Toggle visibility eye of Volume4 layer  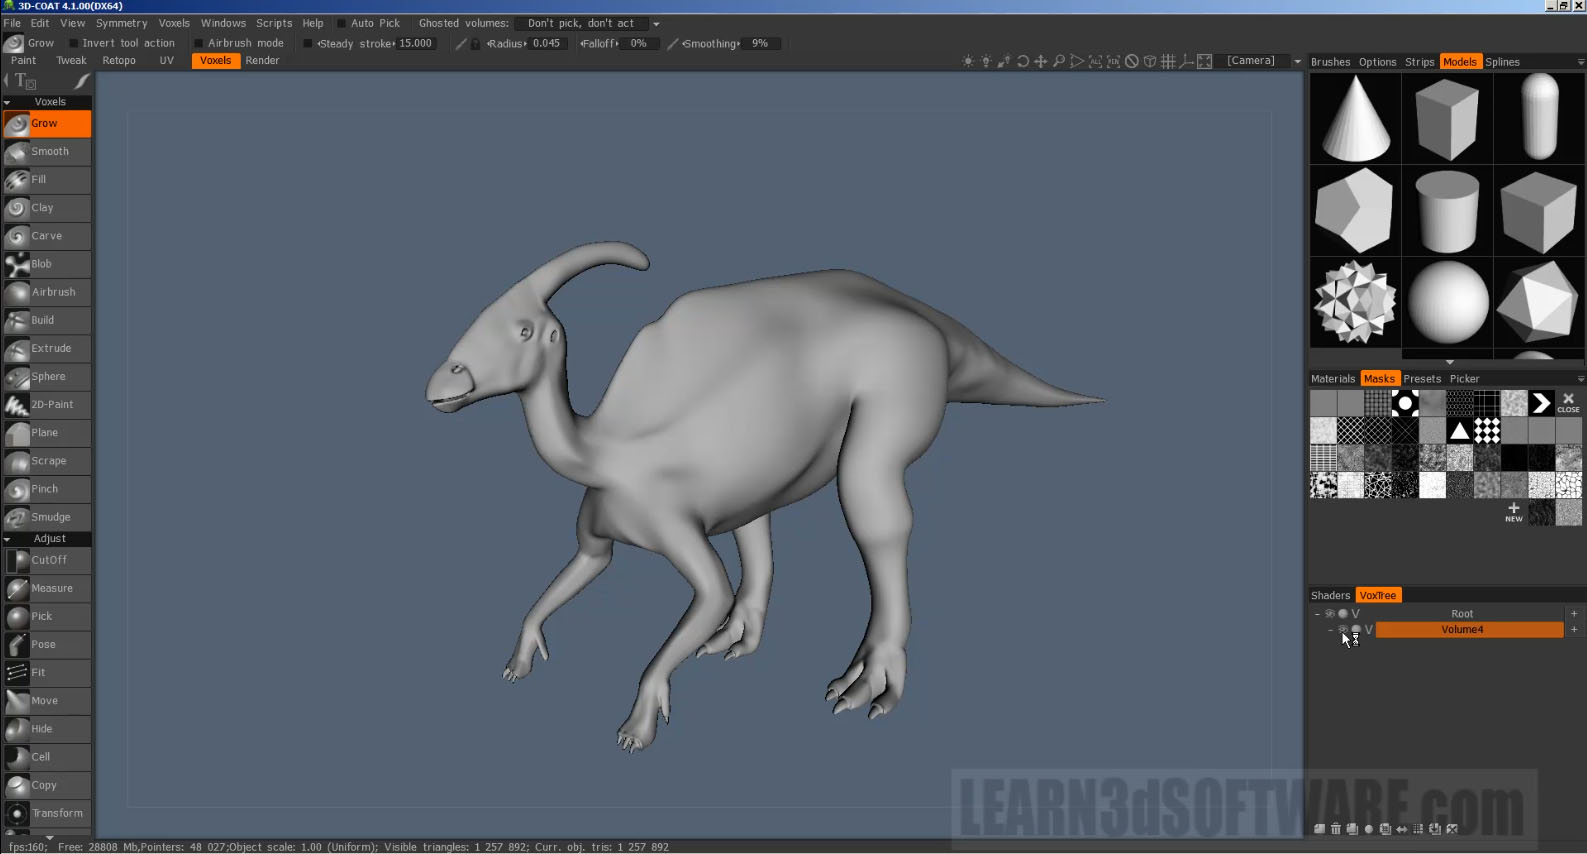[x=1343, y=630]
